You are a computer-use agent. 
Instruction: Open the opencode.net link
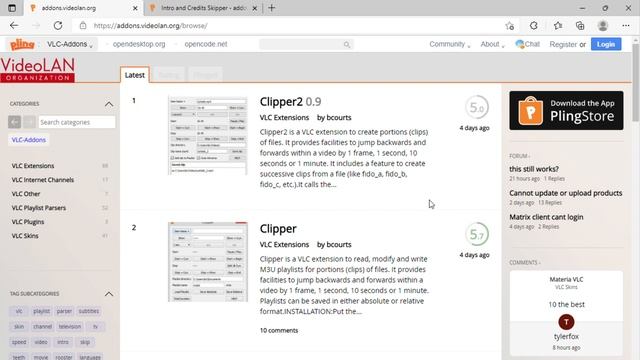click(x=206, y=44)
